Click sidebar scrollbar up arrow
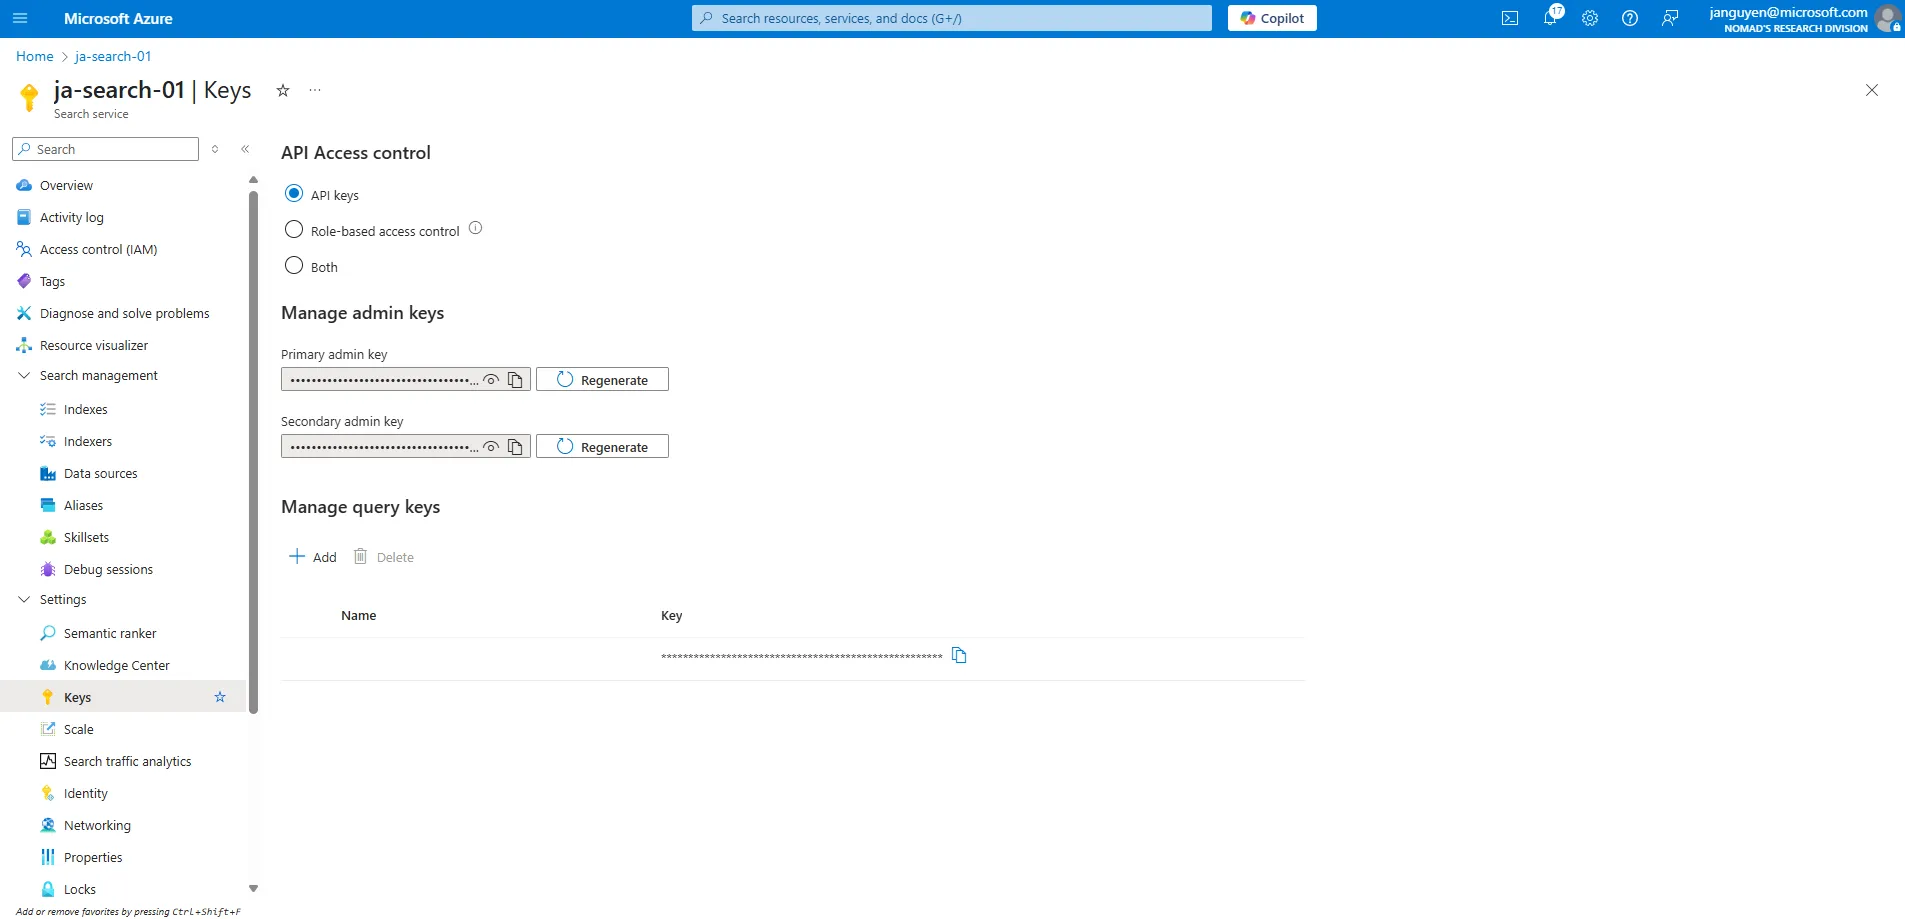The width and height of the screenshot is (1905, 919). (x=253, y=180)
